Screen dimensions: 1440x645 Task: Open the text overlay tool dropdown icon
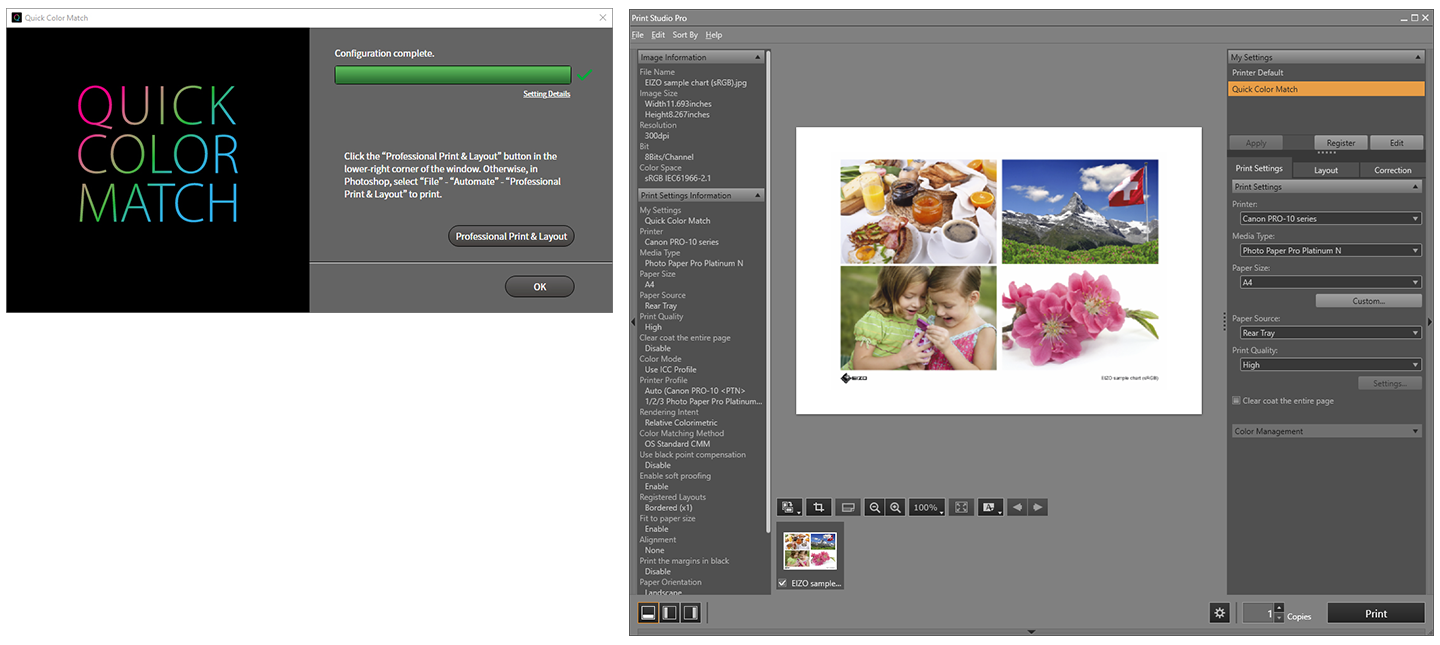coord(990,507)
